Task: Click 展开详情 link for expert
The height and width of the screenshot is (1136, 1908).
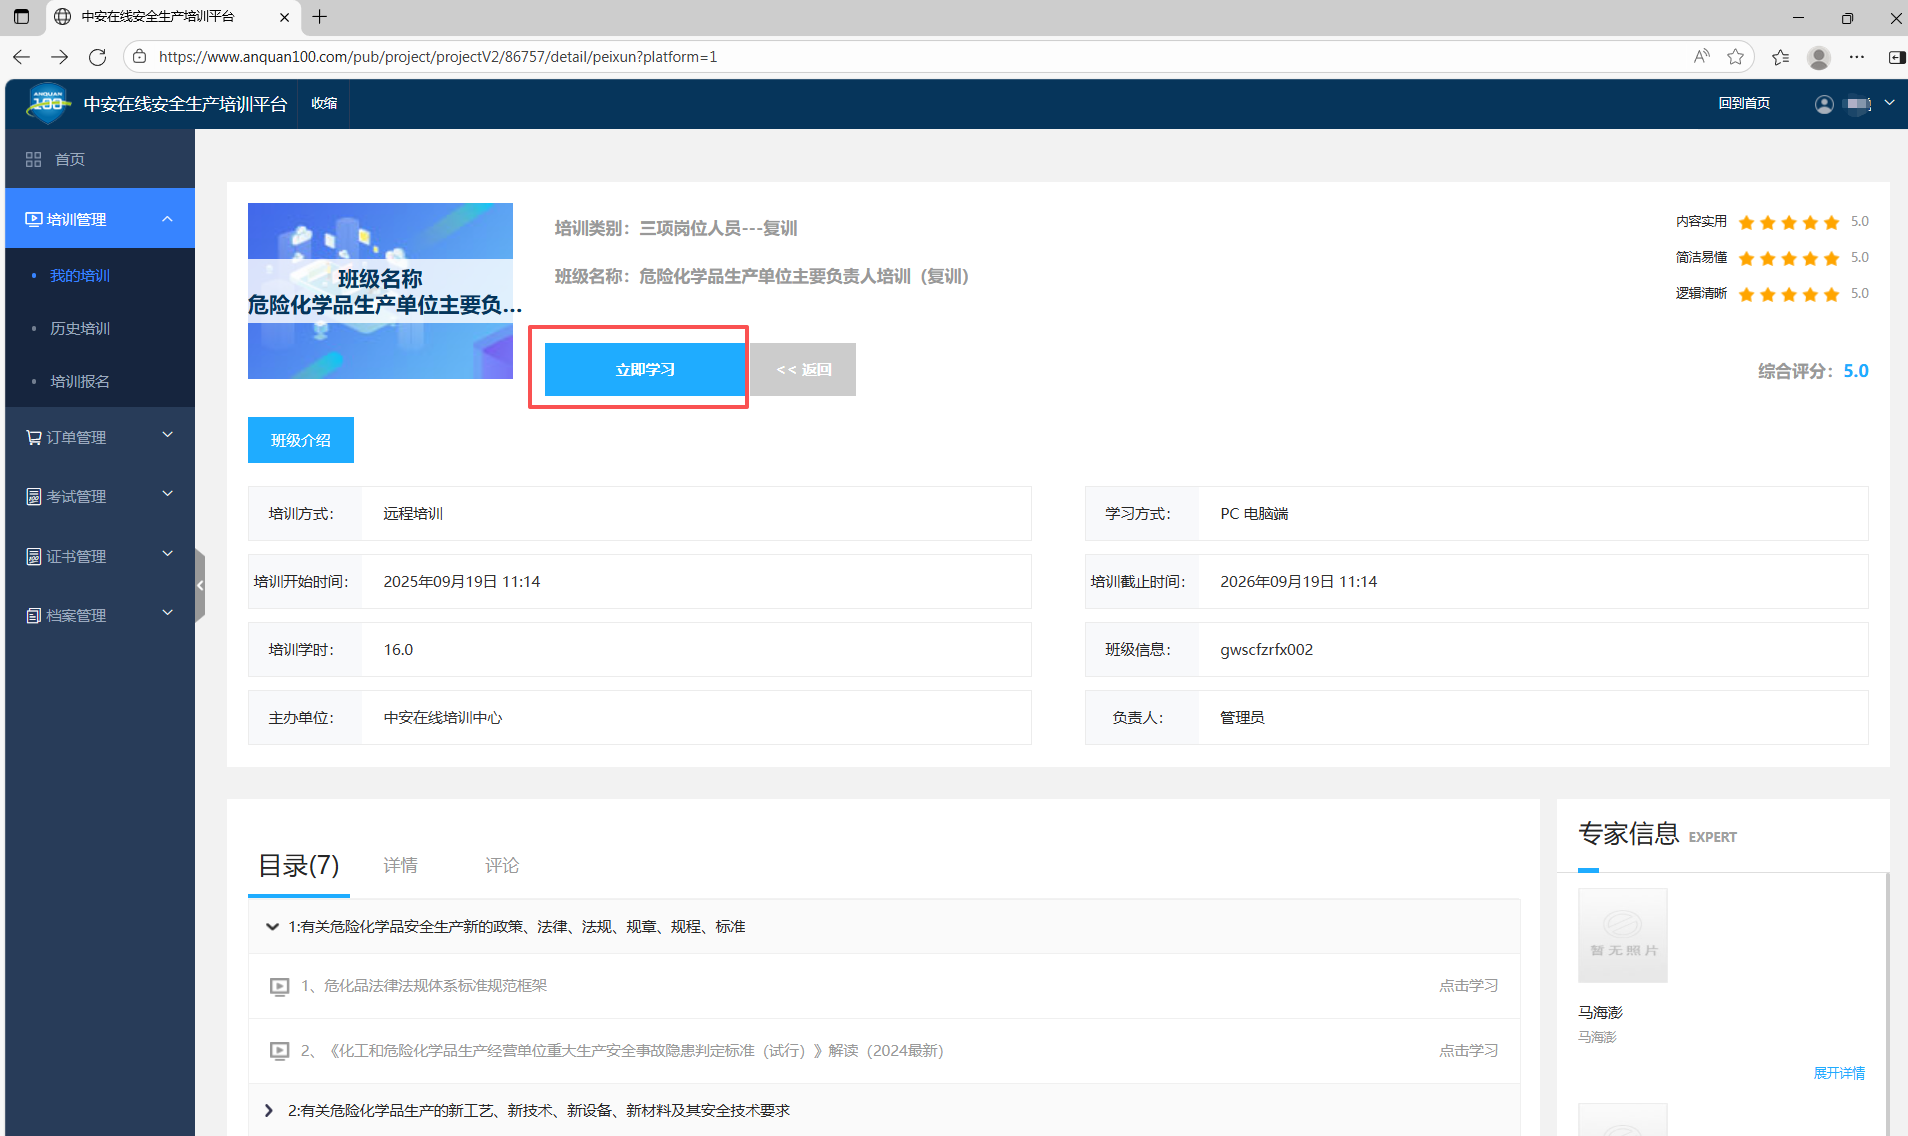Action: [x=1838, y=1073]
